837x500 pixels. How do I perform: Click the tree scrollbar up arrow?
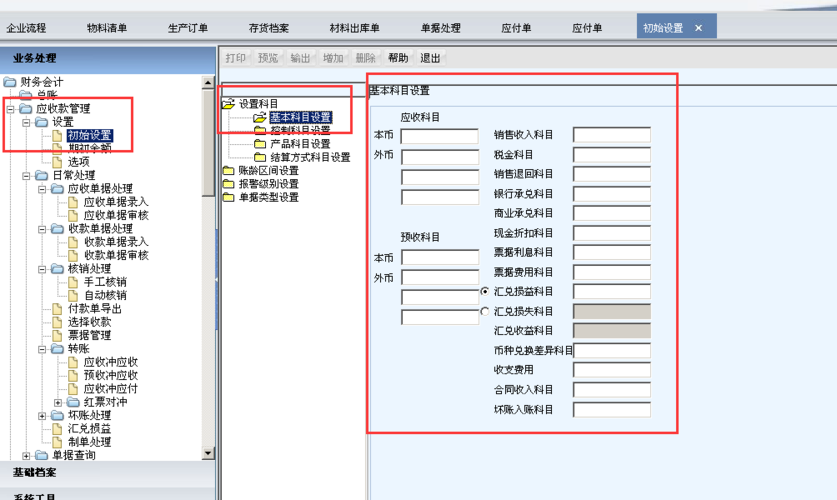[x=208, y=82]
